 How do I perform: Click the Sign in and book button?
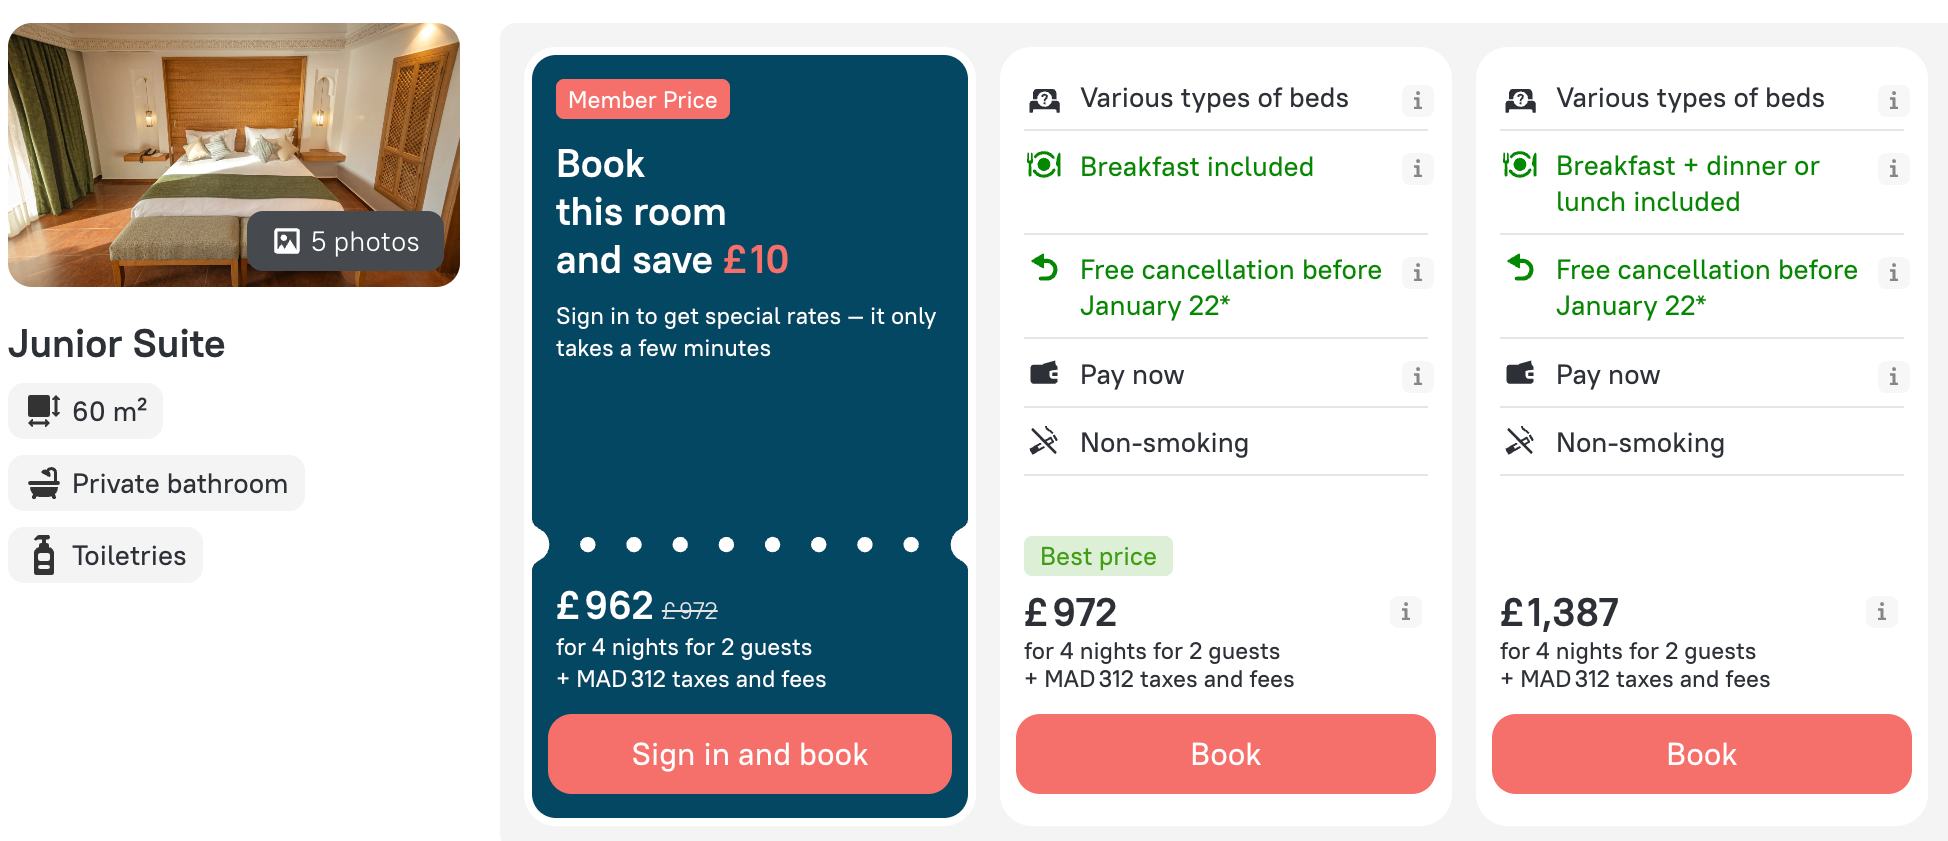(x=749, y=754)
